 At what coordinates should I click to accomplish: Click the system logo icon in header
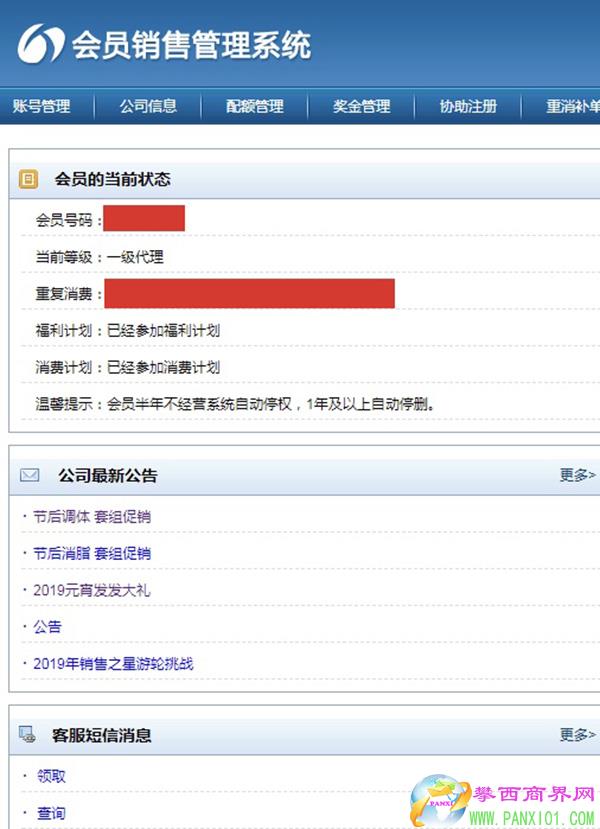coord(40,44)
